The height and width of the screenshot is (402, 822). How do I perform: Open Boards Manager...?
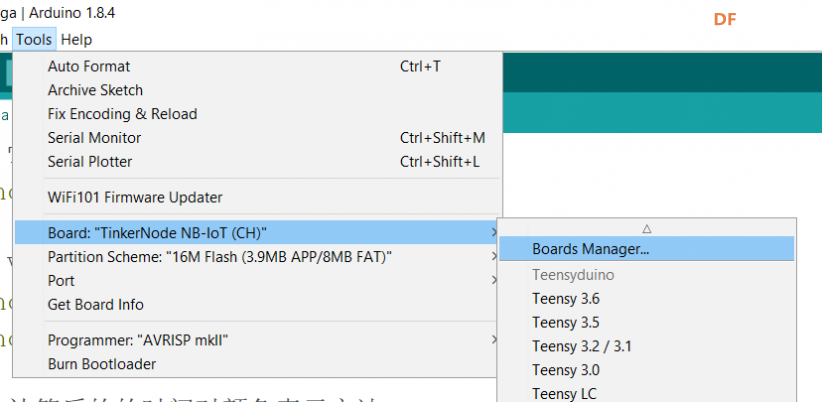tap(646, 248)
